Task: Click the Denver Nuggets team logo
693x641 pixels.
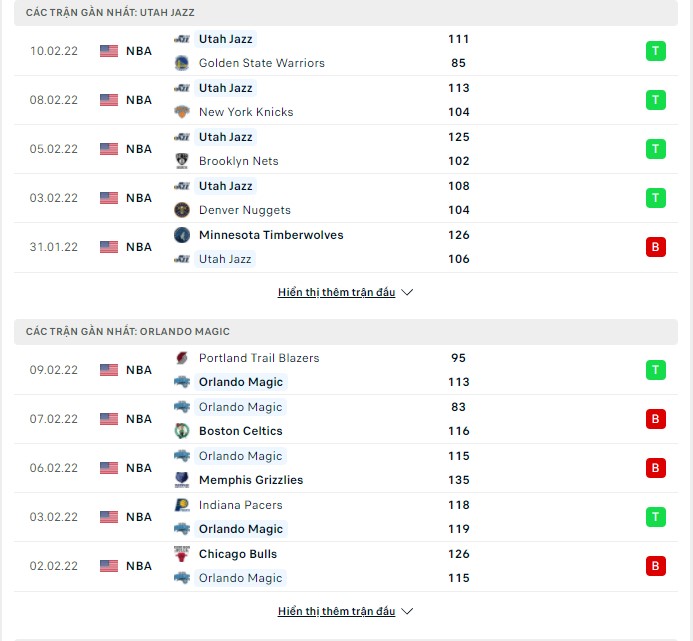Action: point(182,210)
